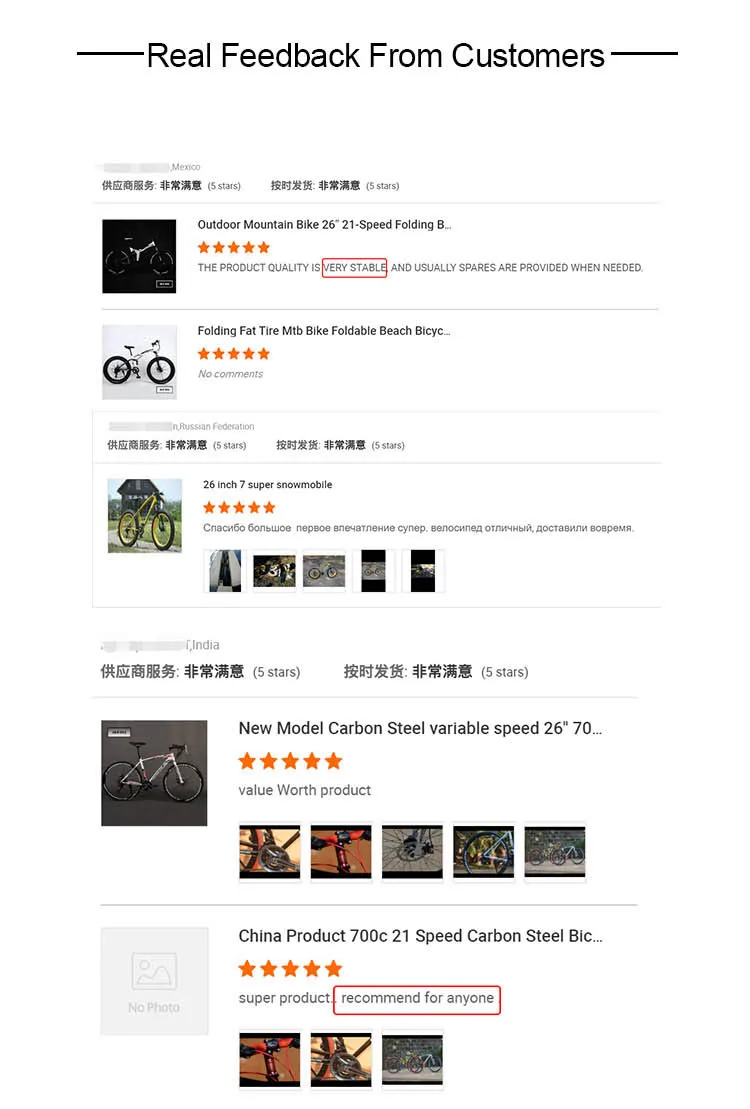Viewport: 750px width, 1109px height.
Task: Click the five stars under Outdoor Mountain Bike
Action: click(233, 248)
